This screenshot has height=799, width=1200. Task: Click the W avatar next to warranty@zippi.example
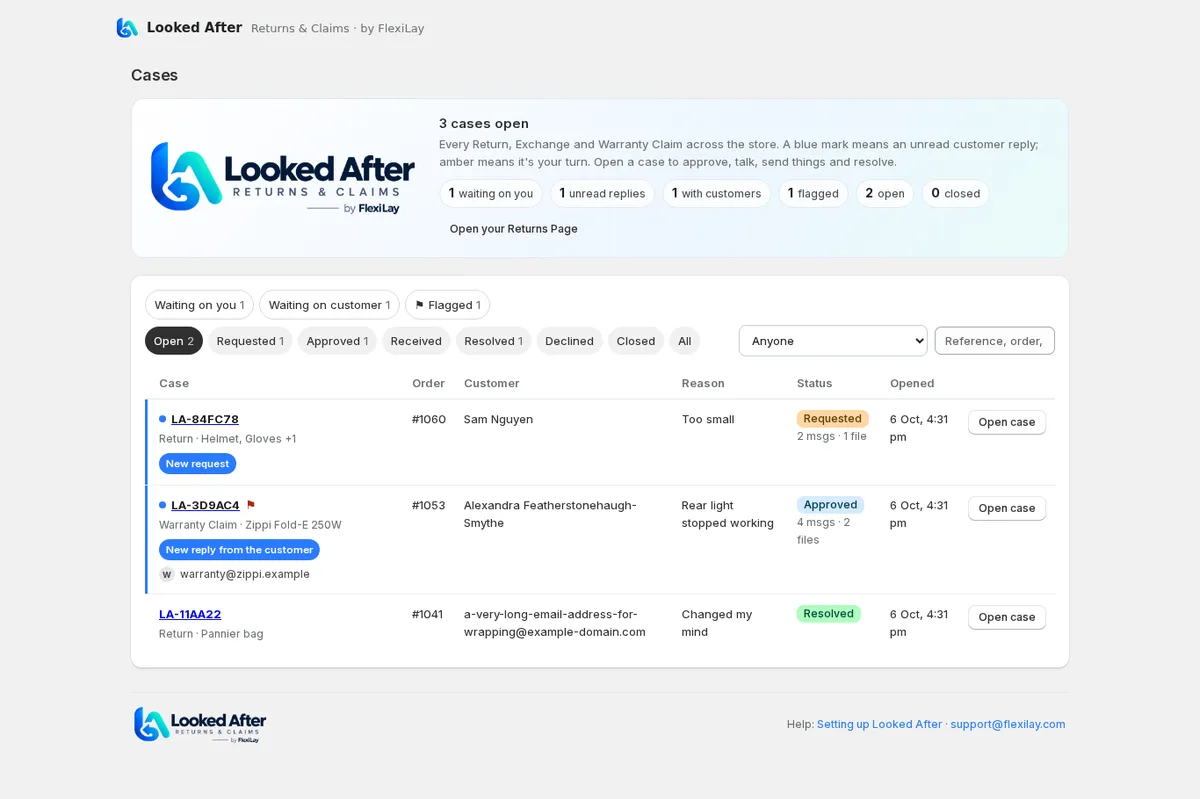pos(167,574)
